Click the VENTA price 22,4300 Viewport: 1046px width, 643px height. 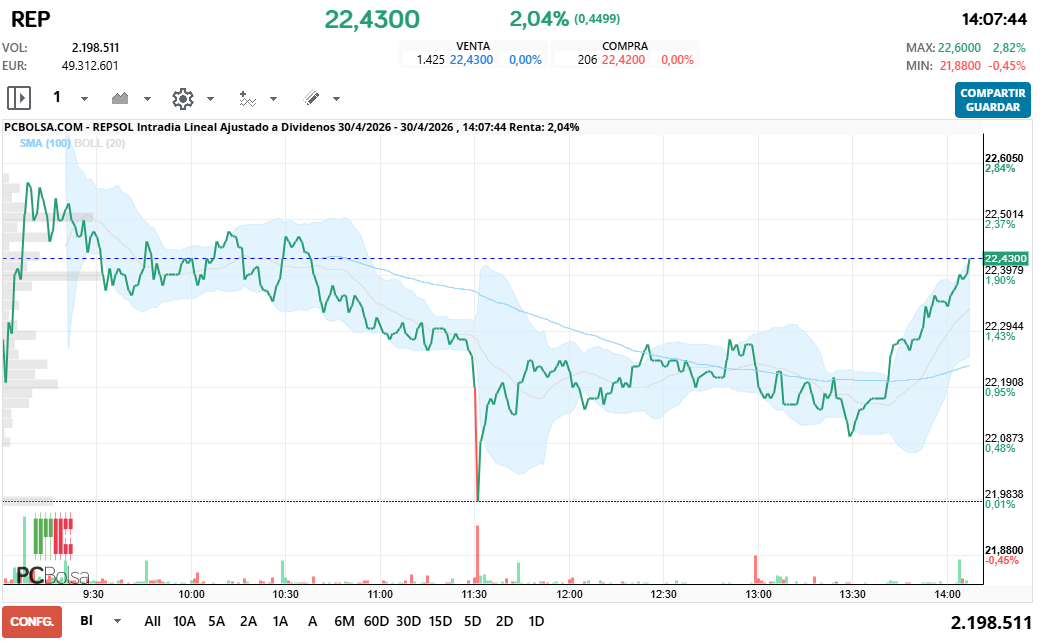point(472,60)
